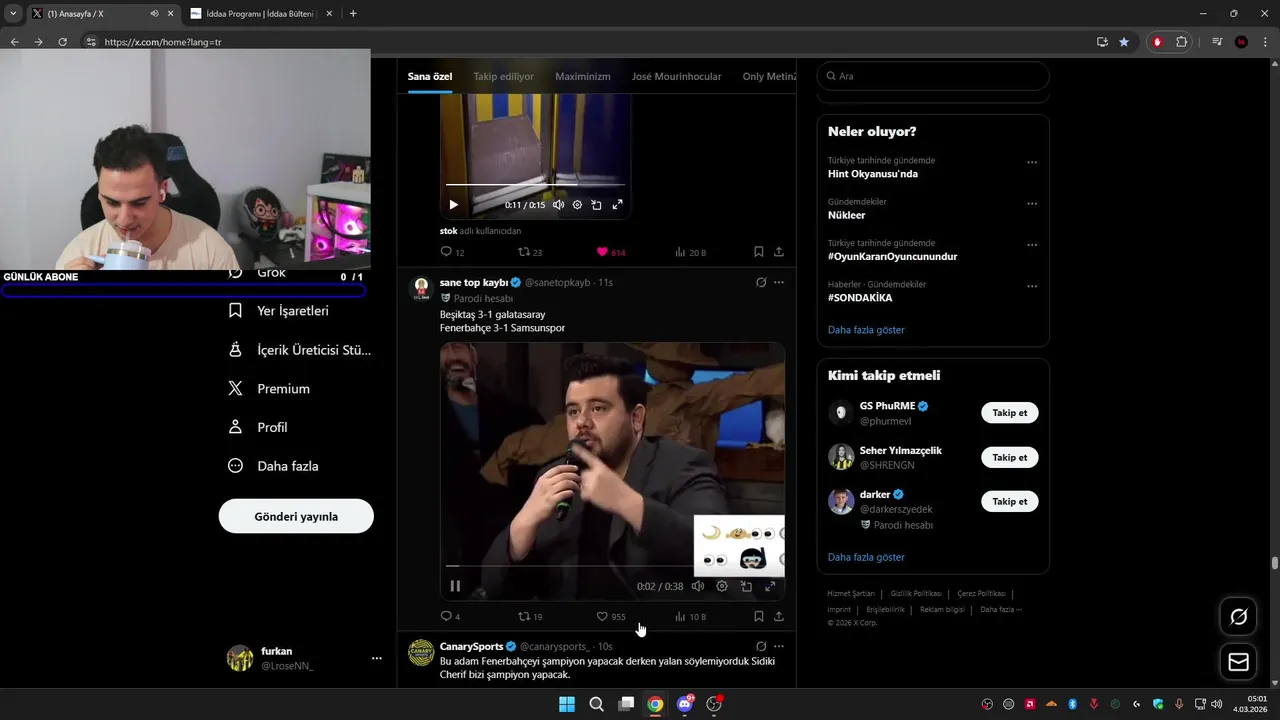This screenshot has height=720, width=1280.
Task: Open Windows Start menu
Action: [567, 704]
